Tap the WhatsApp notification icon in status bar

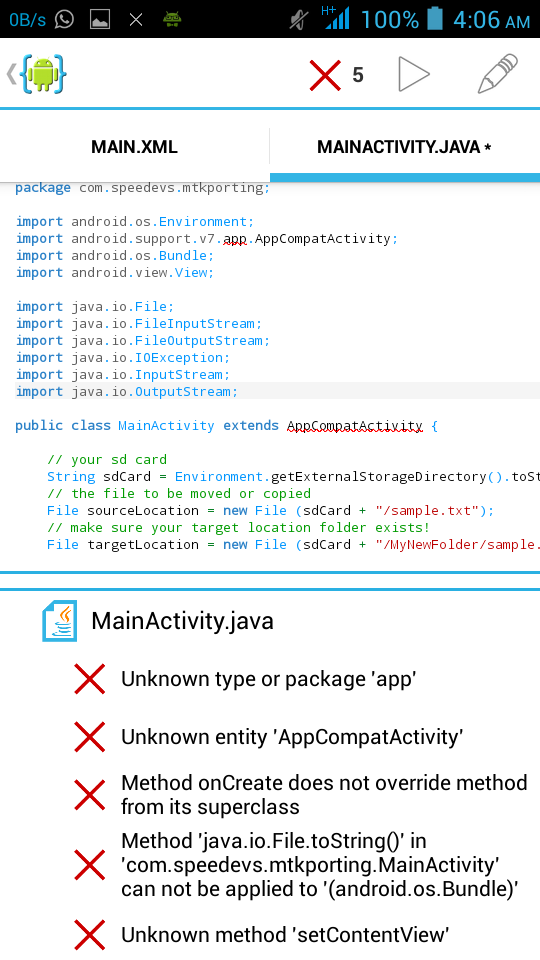click(x=64, y=20)
